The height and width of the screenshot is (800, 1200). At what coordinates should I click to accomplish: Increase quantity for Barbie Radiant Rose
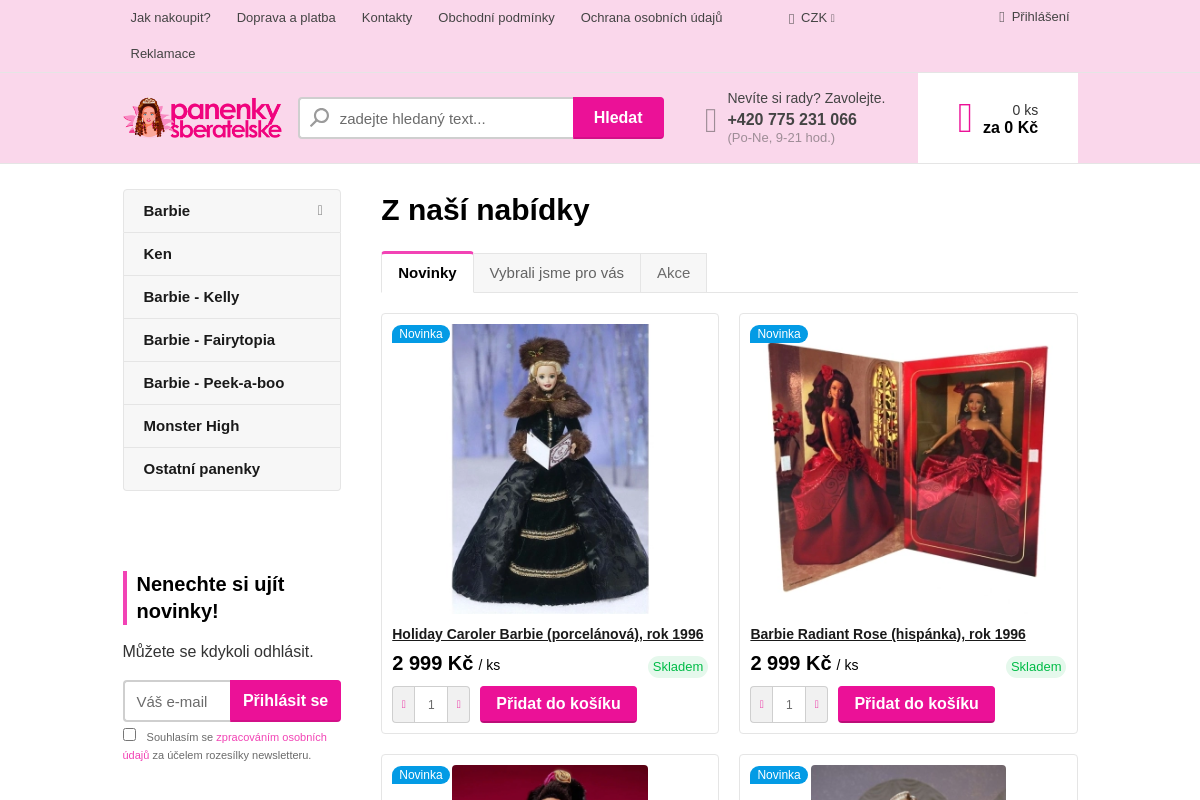coord(816,704)
